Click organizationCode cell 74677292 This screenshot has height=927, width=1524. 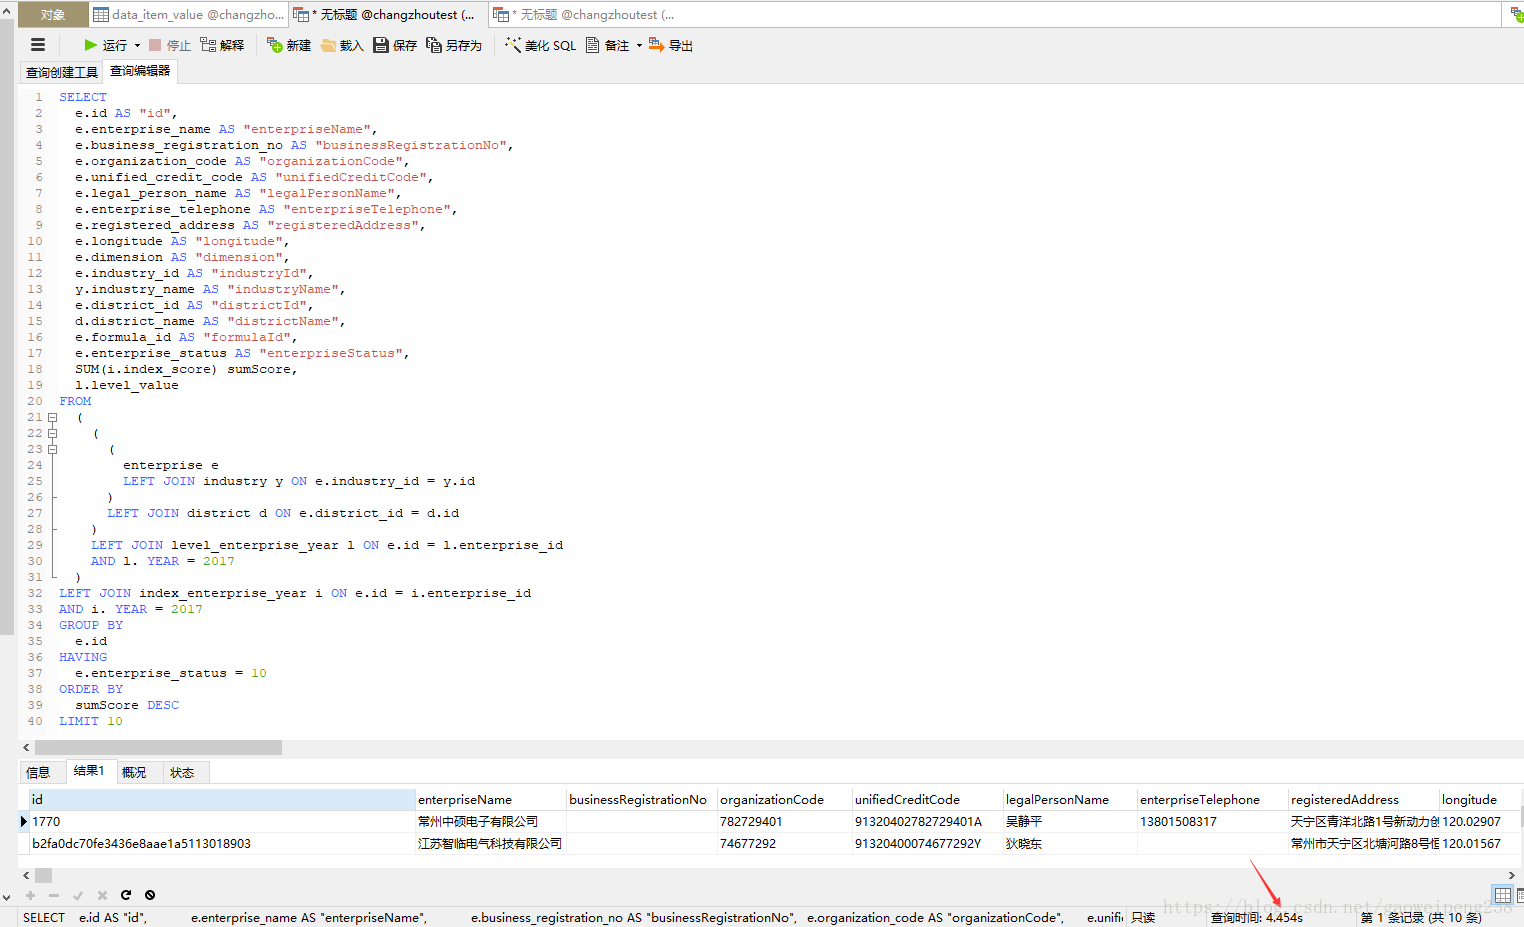point(785,843)
